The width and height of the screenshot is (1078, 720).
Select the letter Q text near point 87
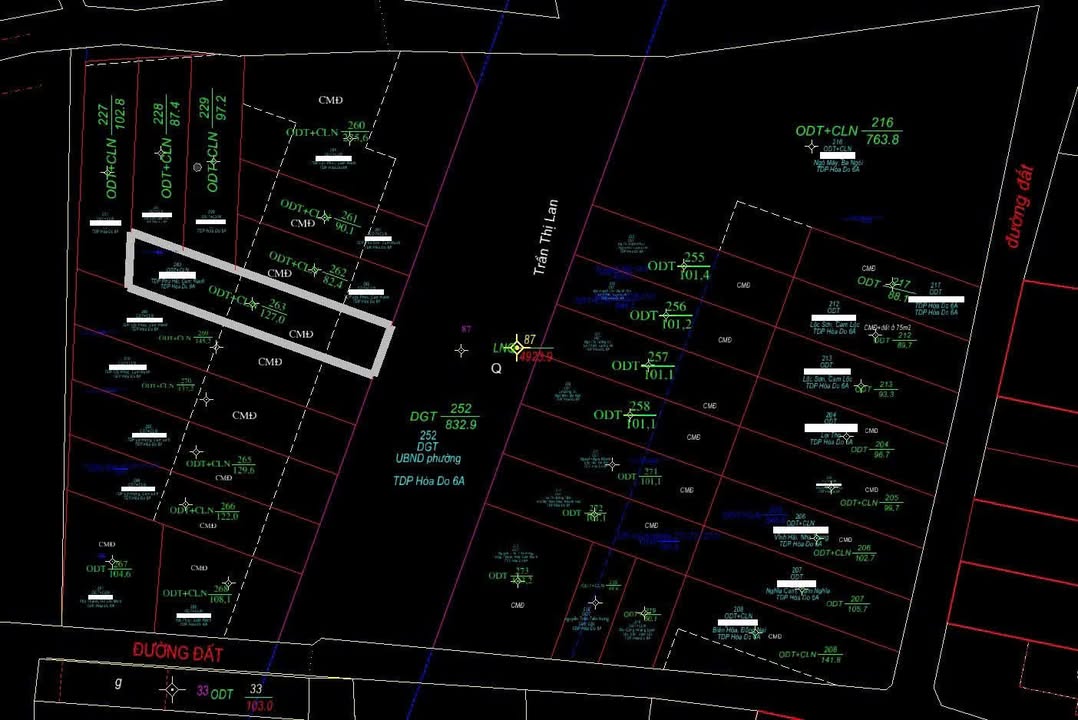[x=496, y=368]
